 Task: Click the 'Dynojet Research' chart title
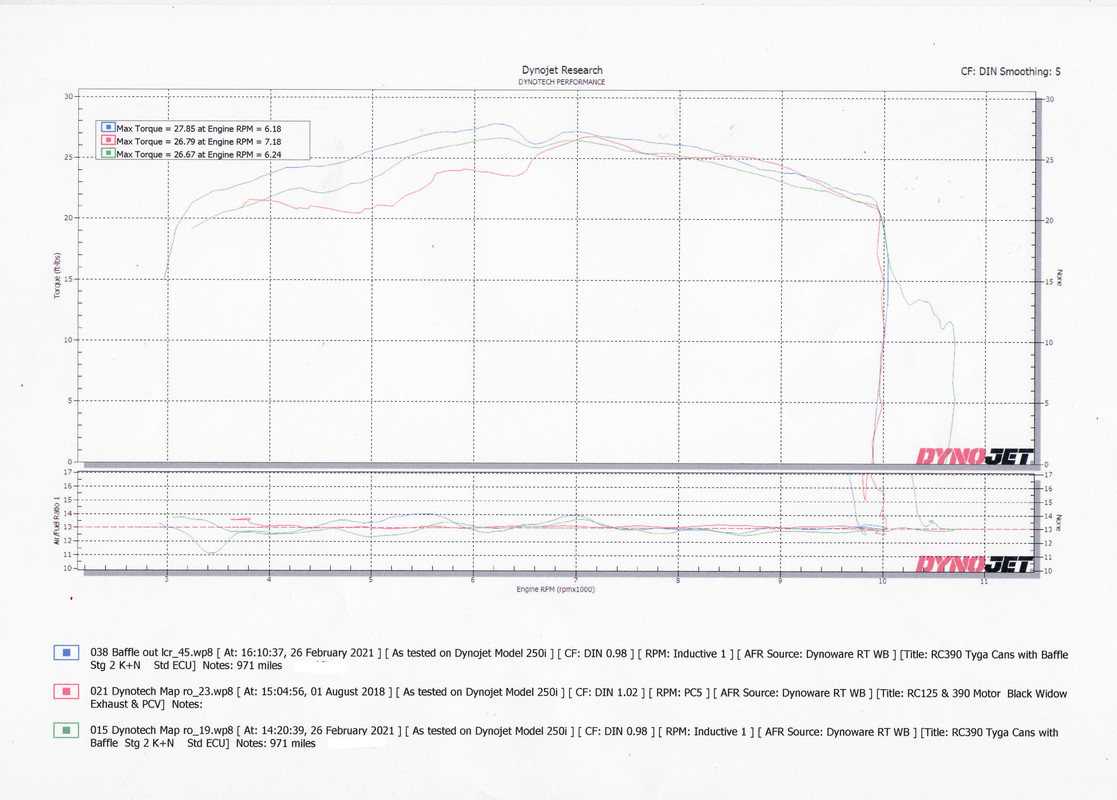pyautogui.click(x=562, y=70)
